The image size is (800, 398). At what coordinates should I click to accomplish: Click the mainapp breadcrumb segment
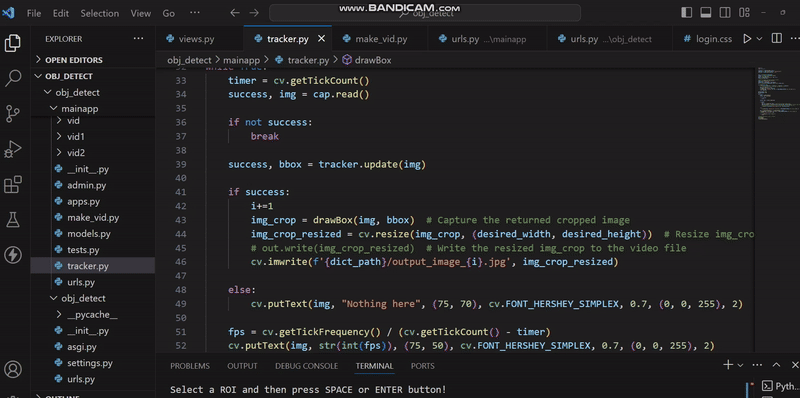241,60
